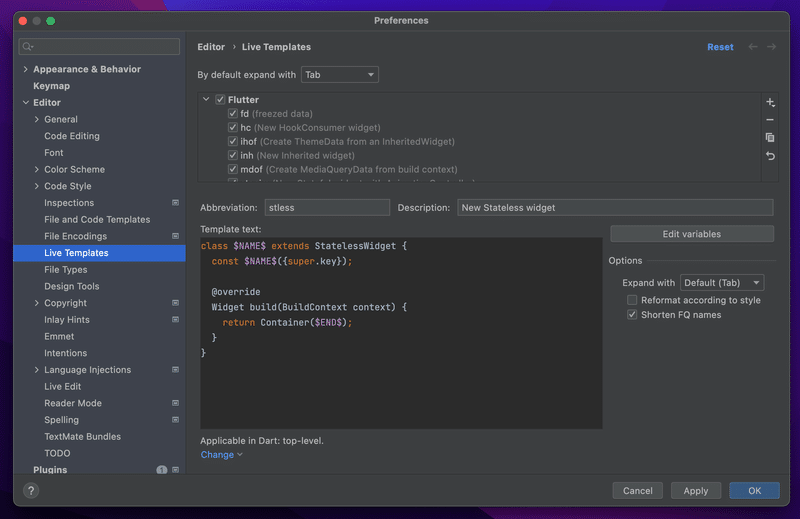Screen dimensions: 800x519
Task: Confirm with the OK button
Action: (754, 490)
